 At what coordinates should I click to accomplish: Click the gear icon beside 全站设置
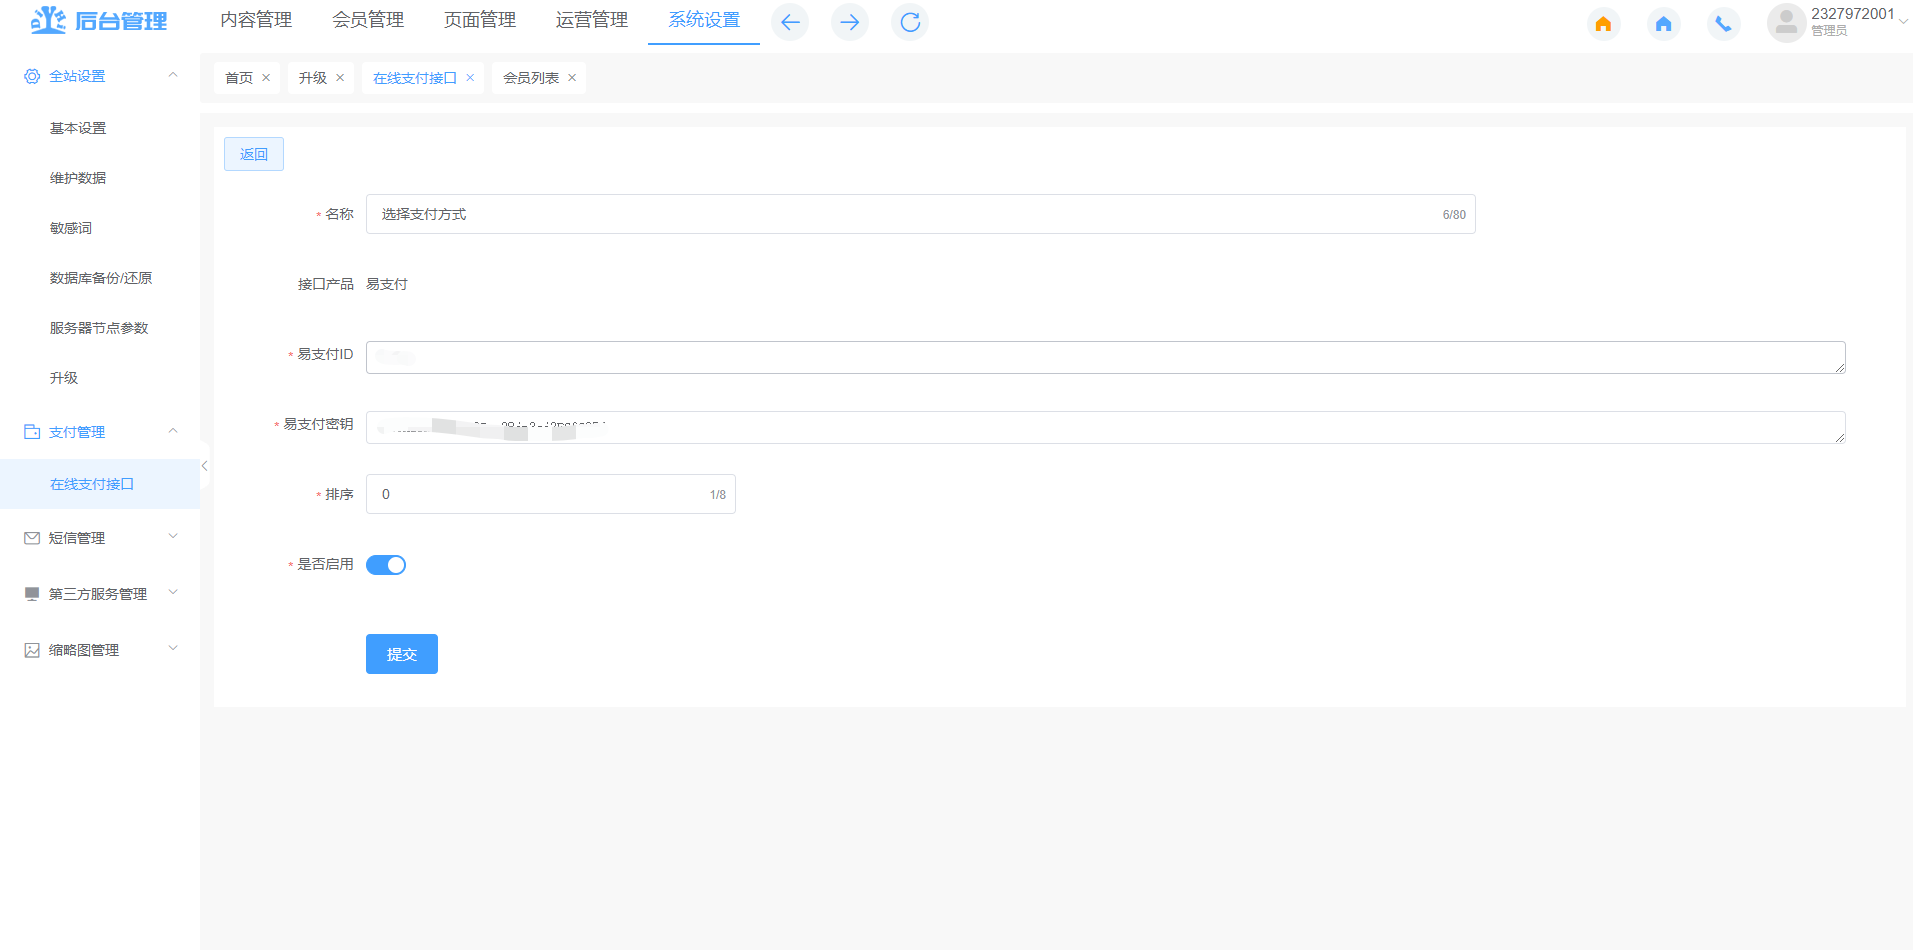click(x=32, y=76)
